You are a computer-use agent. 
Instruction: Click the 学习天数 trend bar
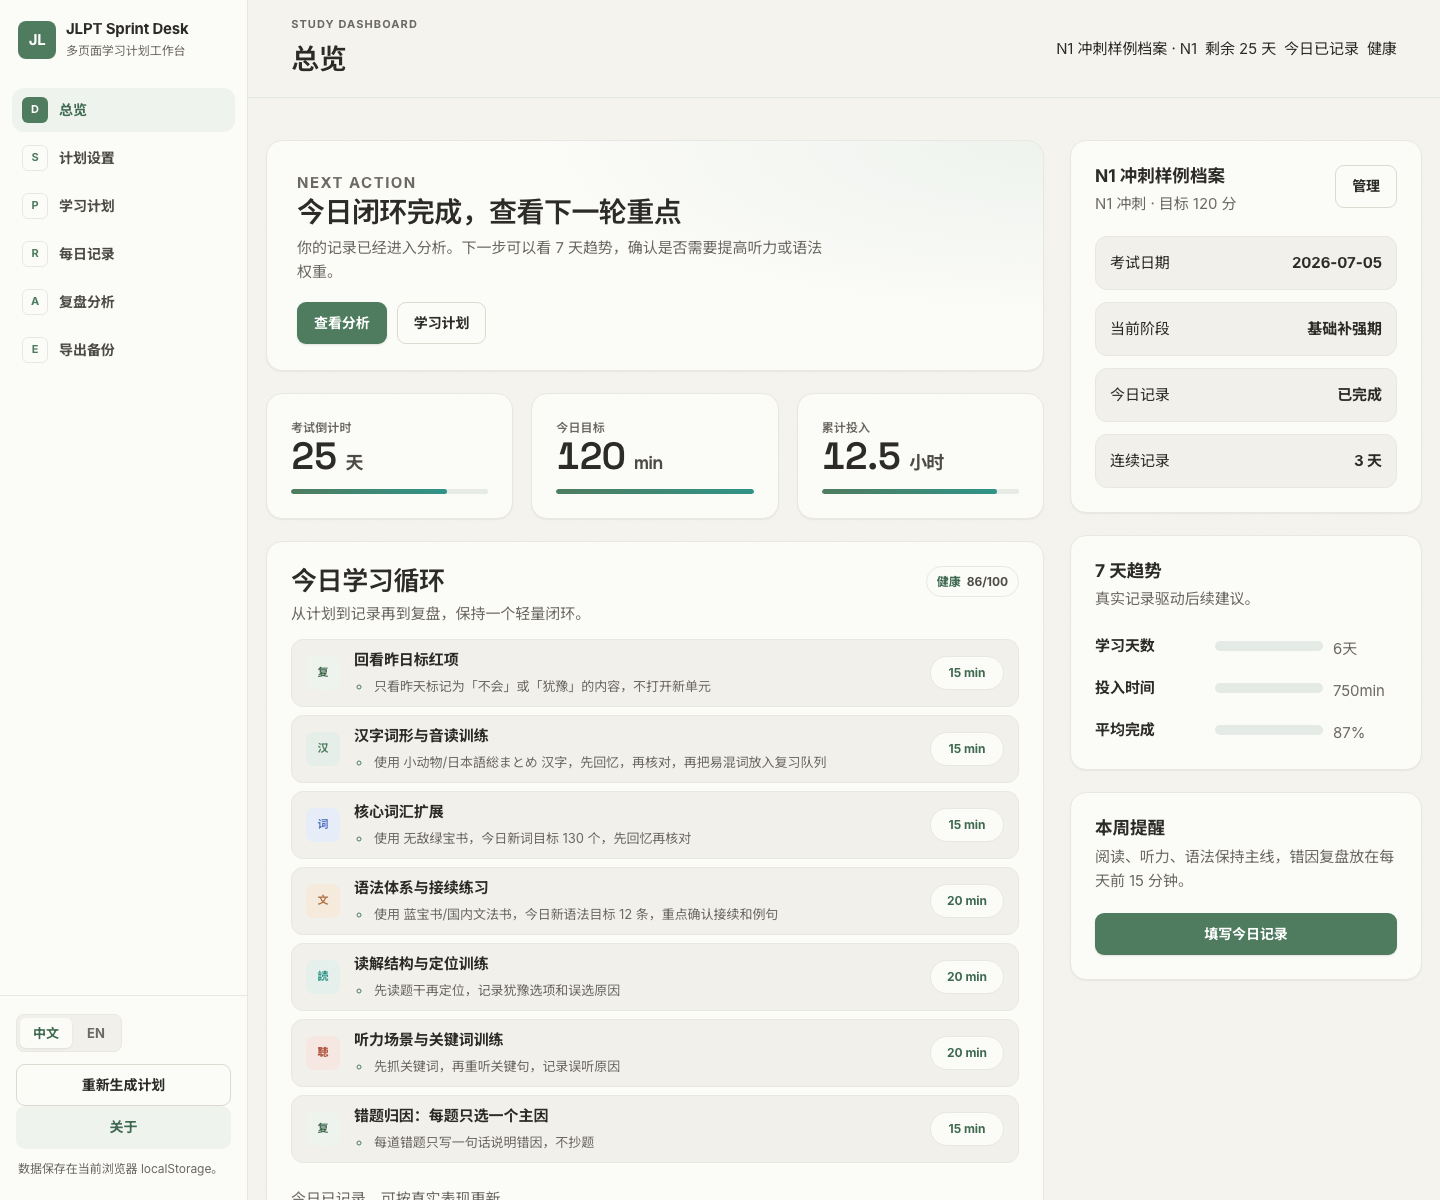1269,646
